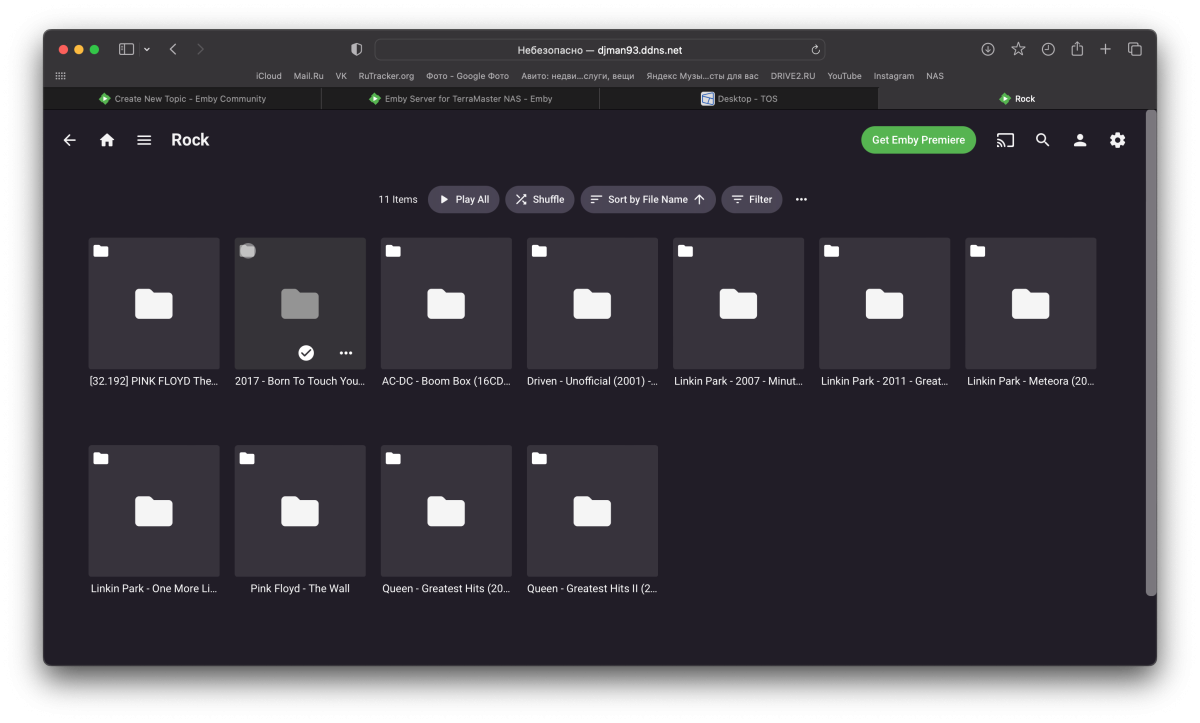The width and height of the screenshot is (1200, 723).
Task: Open the settings gear icon
Action: [x=1117, y=140]
